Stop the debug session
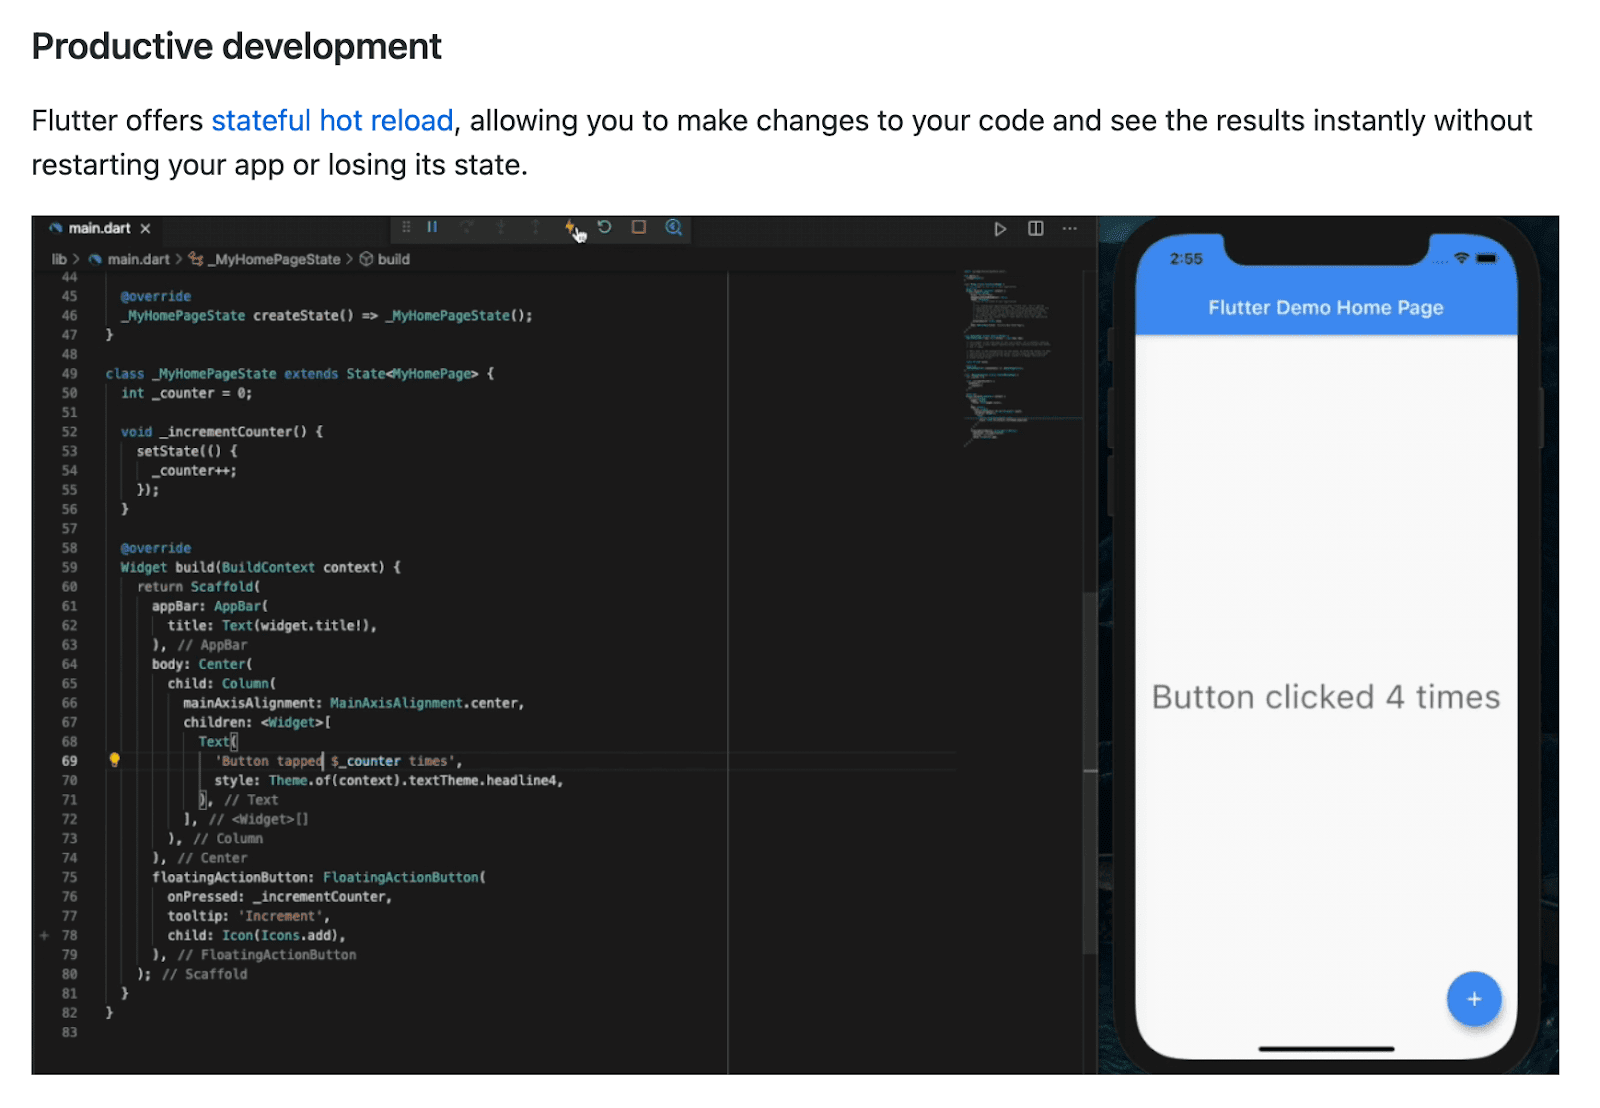The image size is (1600, 1108). 639,228
